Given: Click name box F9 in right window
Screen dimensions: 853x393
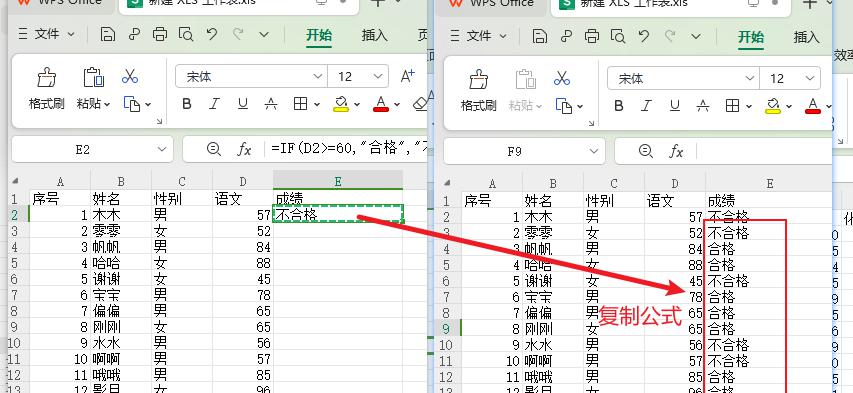Looking at the screenshot, I should click(x=524, y=151).
